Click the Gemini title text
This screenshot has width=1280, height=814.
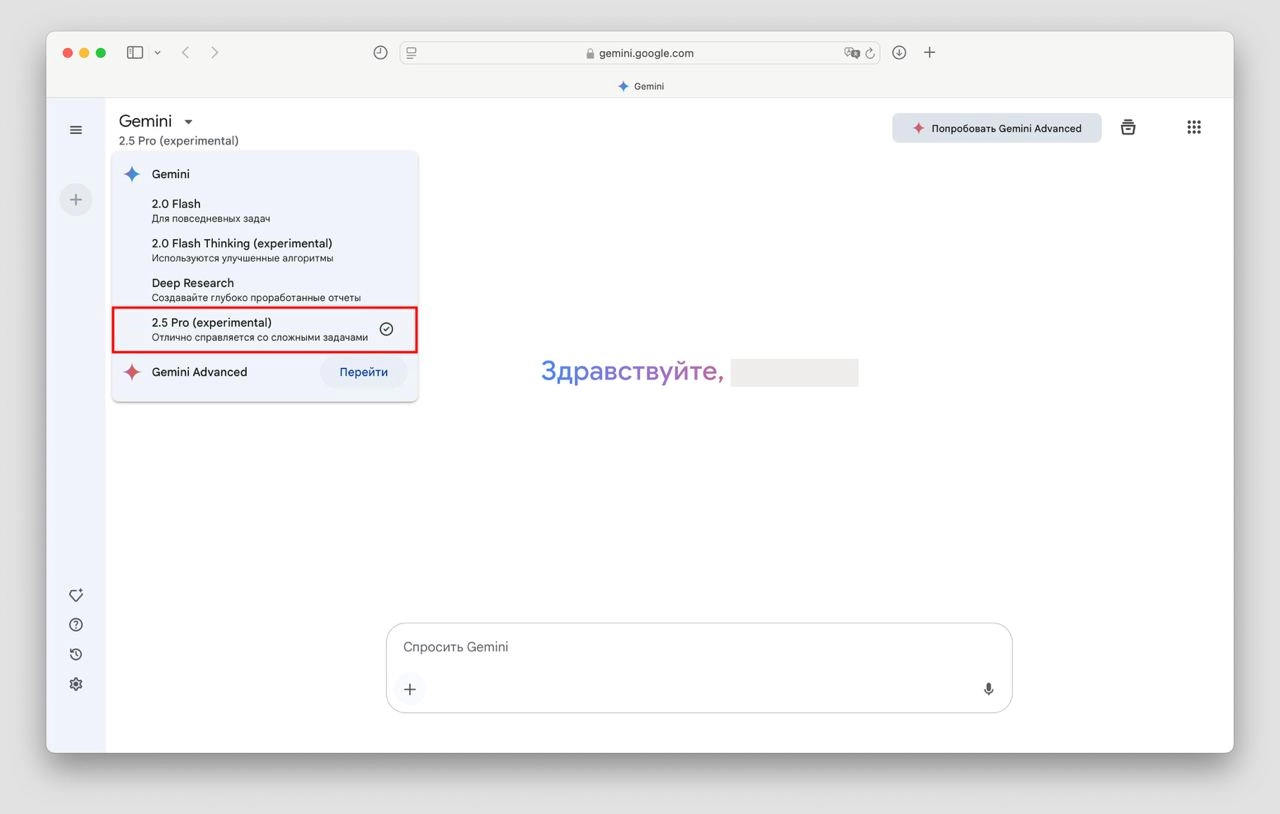tap(145, 121)
